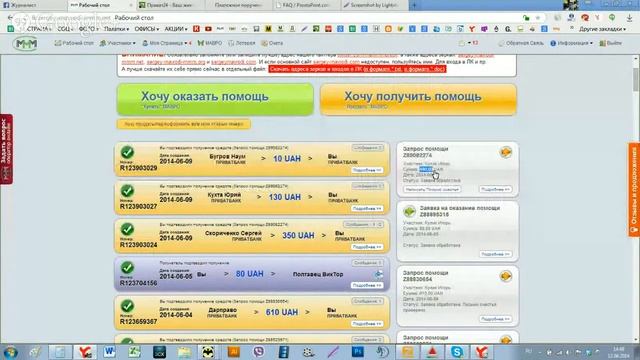This screenshot has height=360, width=640.
Task: Click 'Подробнее' in request Z88082274 card
Action: click(495, 189)
